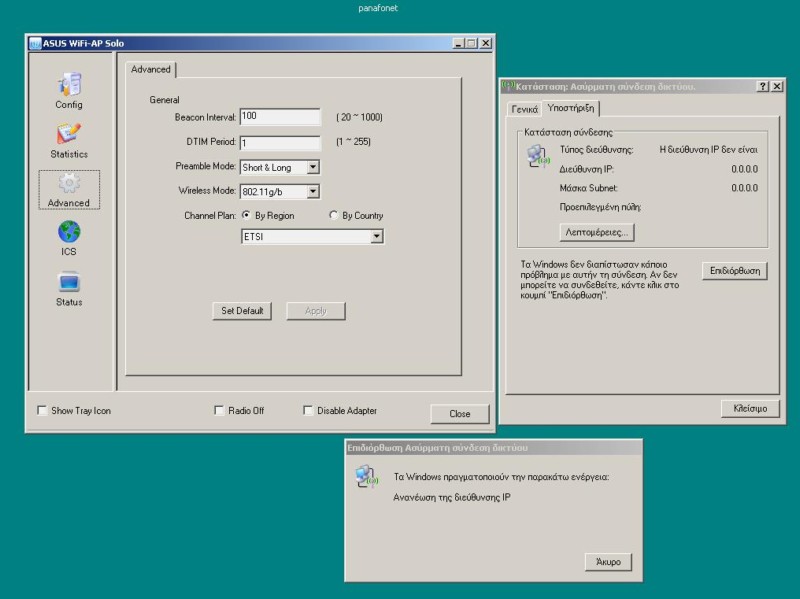Image resolution: width=800 pixels, height=599 pixels.
Task: Expand the ETSI channel plan dropdown
Action: 377,236
